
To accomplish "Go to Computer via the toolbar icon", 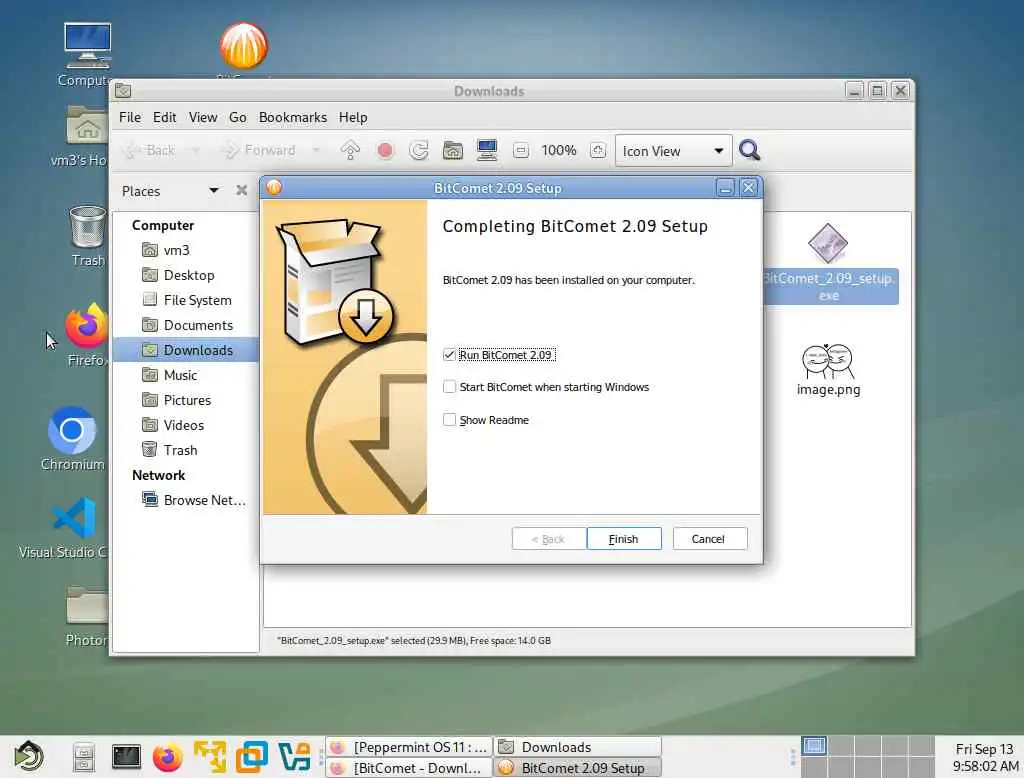I will [487, 151].
